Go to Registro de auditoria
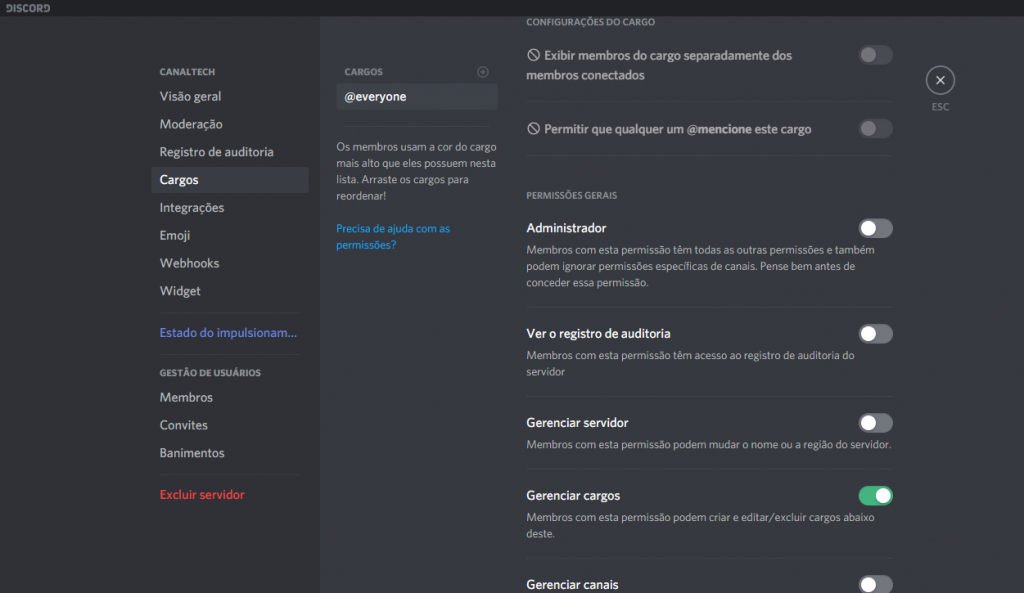Image resolution: width=1024 pixels, height=593 pixels. click(230, 152)
